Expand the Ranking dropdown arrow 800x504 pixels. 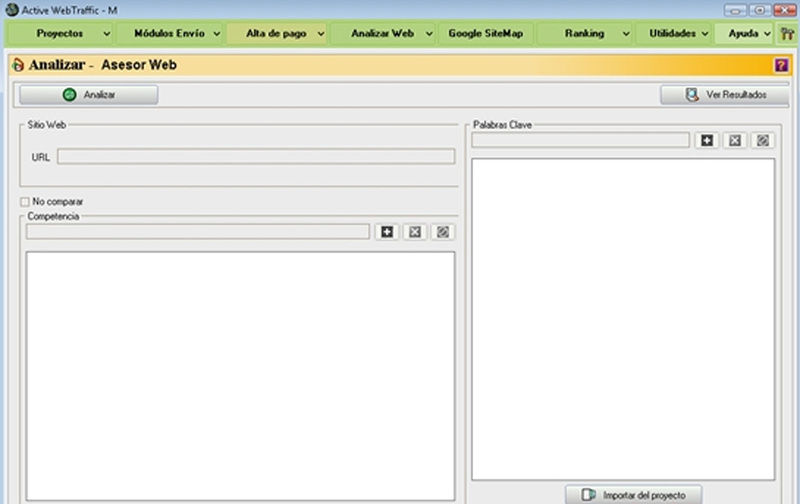[x=626, y=34]
